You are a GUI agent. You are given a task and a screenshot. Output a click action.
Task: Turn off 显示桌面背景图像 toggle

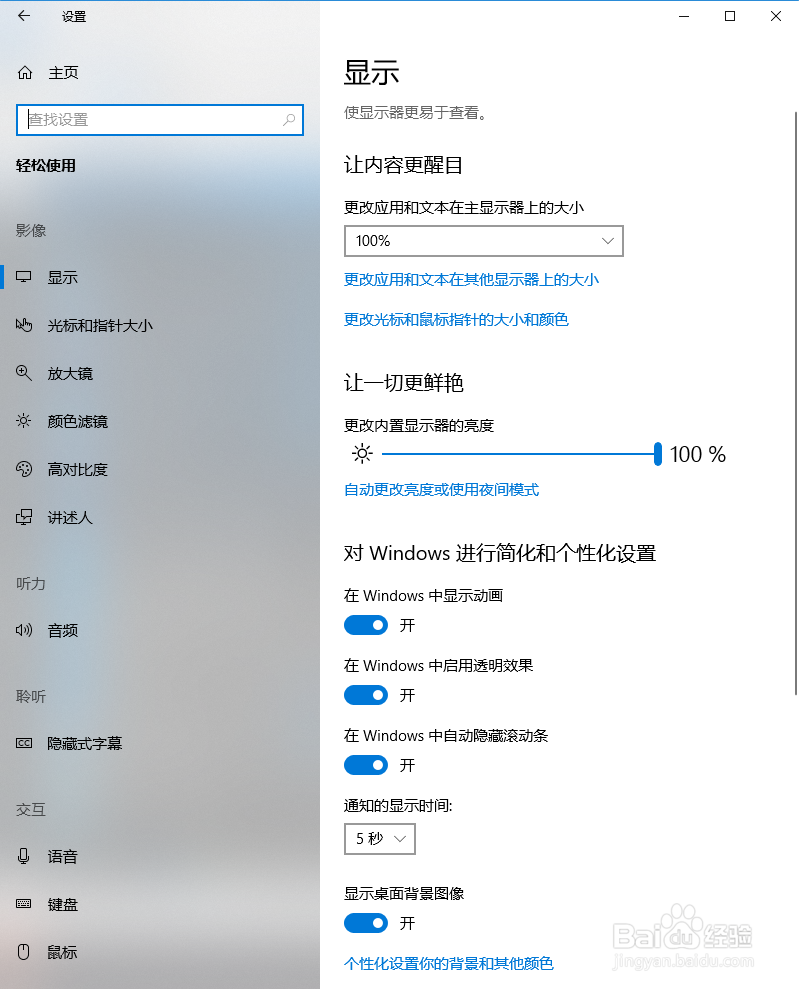[x=366, y=923]
